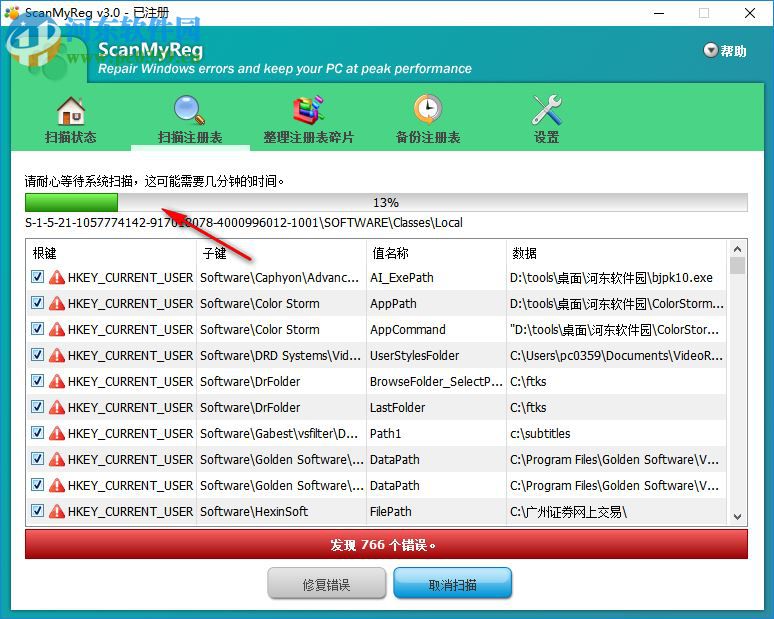774x619 pixels.
Task: Uncheck the AppPath entry checkbox
Action: click(38, 303)
